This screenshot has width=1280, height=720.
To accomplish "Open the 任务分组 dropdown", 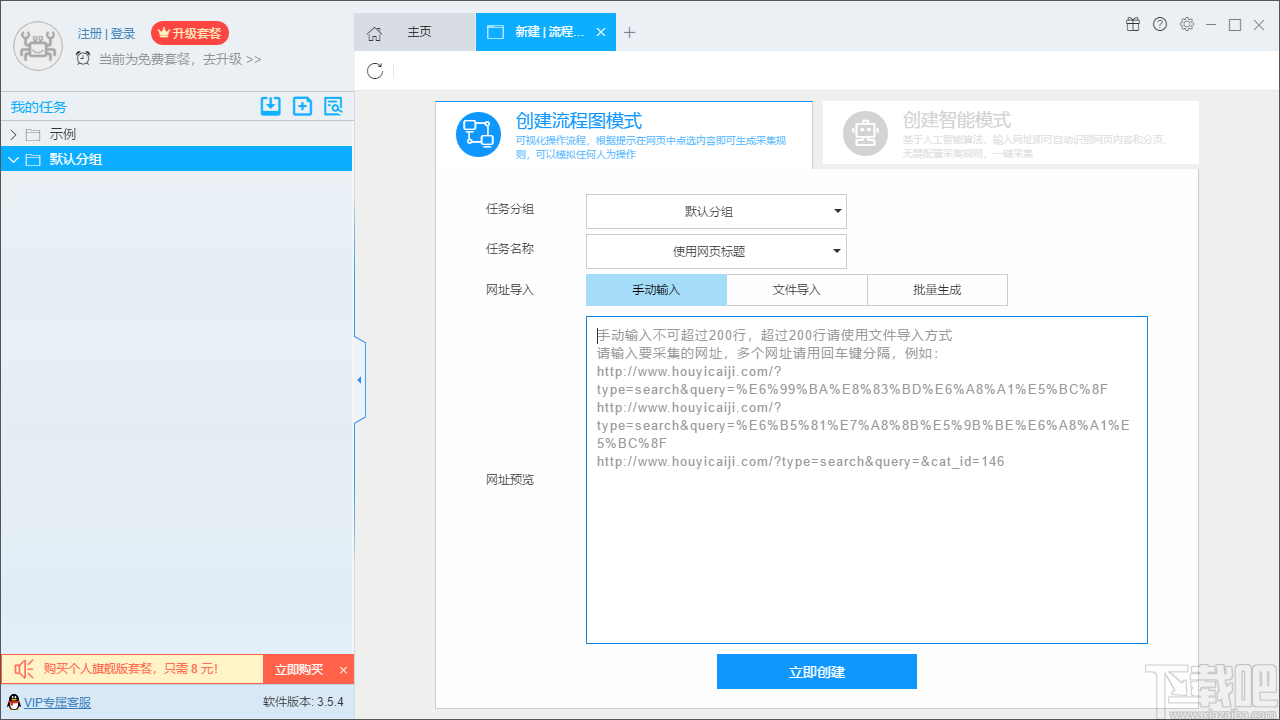I will (x=716, y=212).
